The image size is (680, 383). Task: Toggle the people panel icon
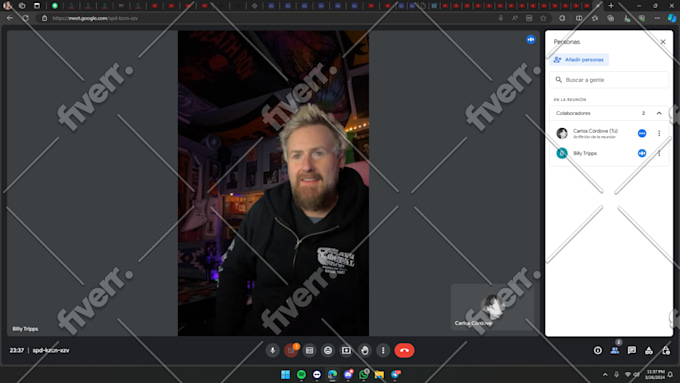click(x=615, y=350)
